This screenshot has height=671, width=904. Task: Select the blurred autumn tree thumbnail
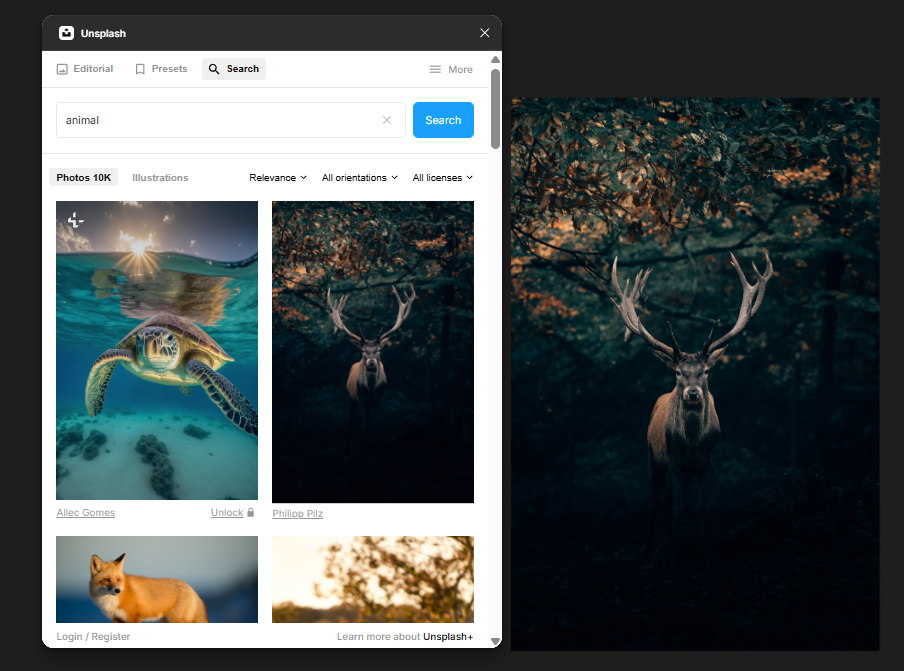point(373,579)
